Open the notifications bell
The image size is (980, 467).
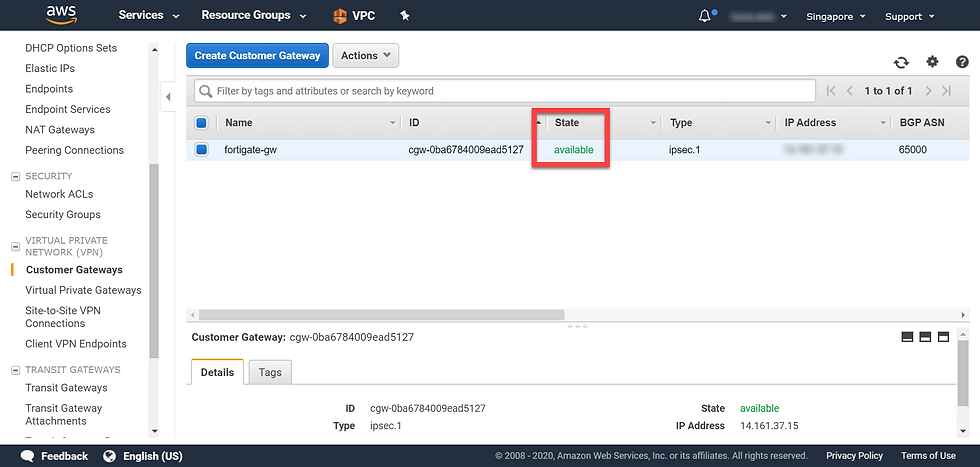(x=704, y=16)
